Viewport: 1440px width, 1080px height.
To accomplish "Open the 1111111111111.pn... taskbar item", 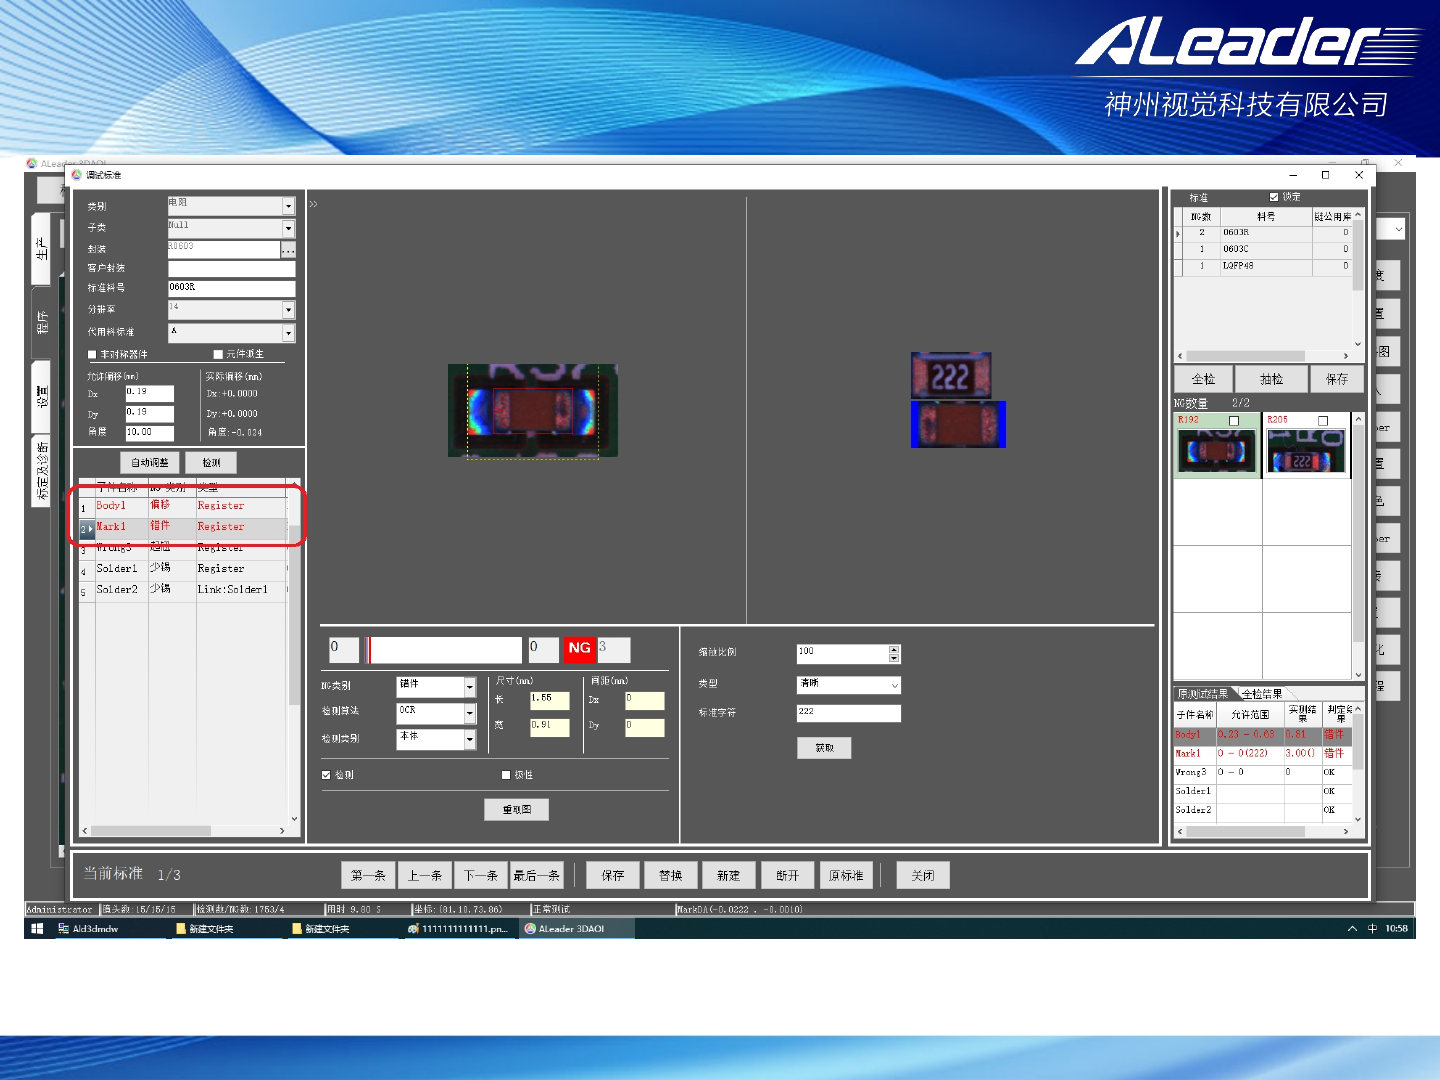I will click(460, 929).
